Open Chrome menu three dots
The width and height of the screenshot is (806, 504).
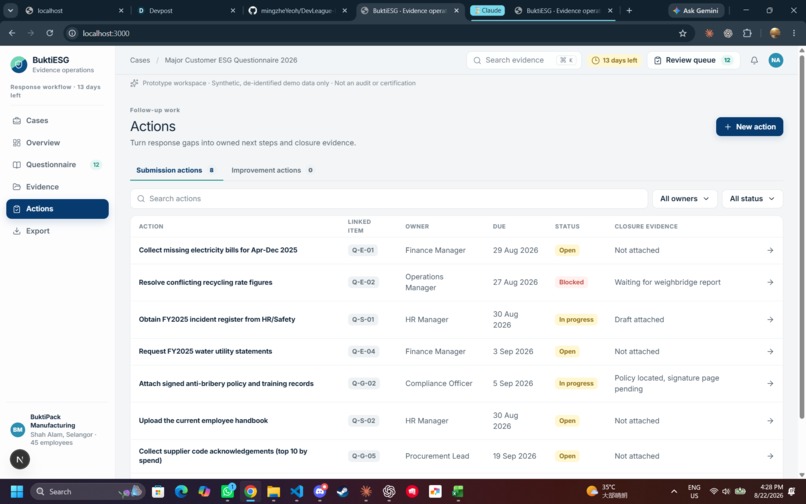click(794, 33)
